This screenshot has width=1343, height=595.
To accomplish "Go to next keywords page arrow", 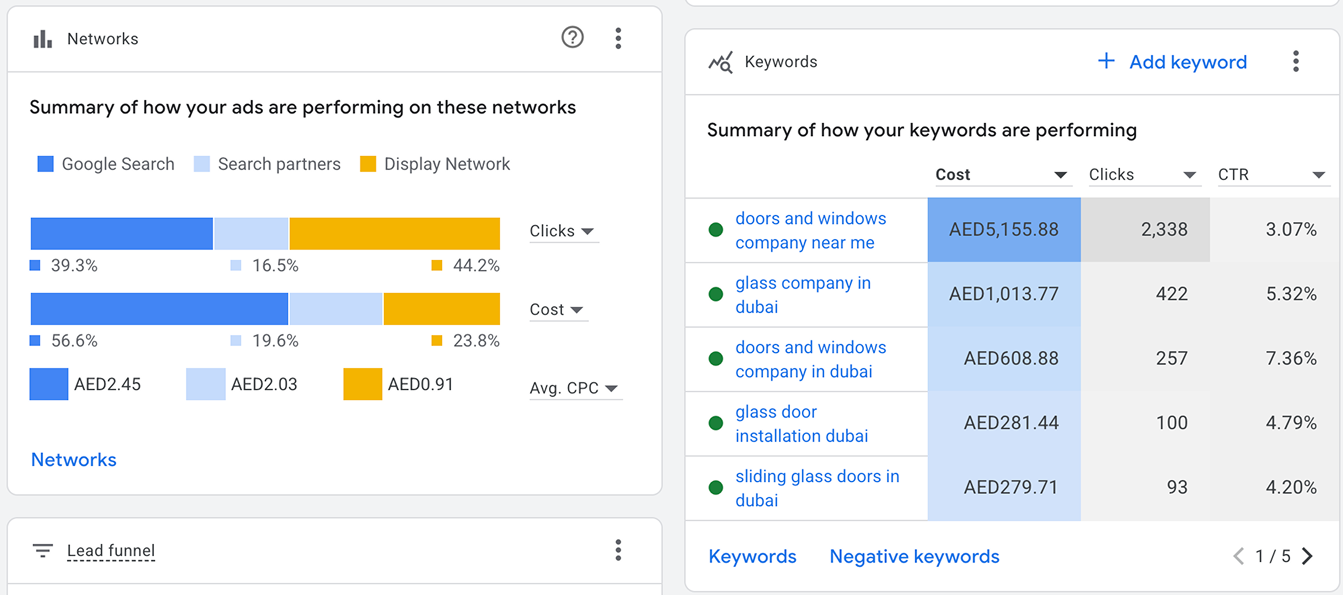I will pyautogui.click(x=1307, y=557).
